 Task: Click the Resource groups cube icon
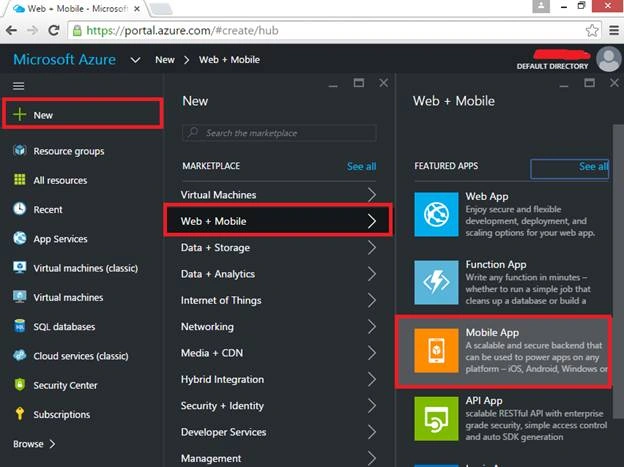[20, 150]
